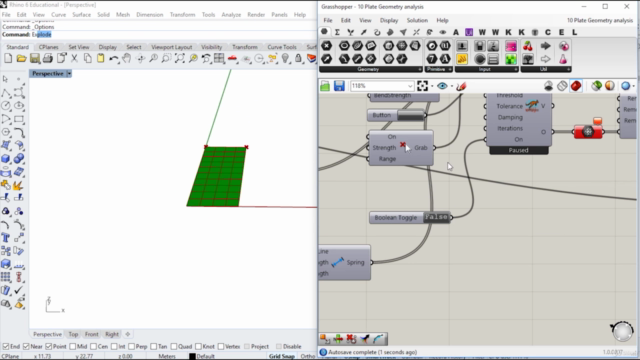Open the zoom extents dropdown arrow in Grasshopper
The height and width of the screenshot is (360, 640).
pos(432,86)
